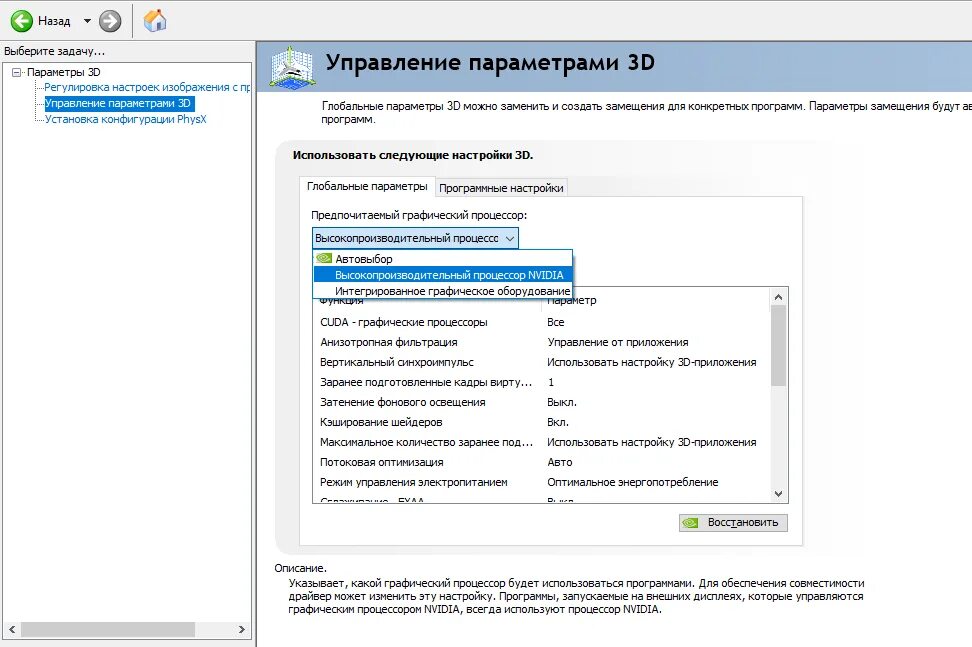Click the green Back arrow icon

22,21
